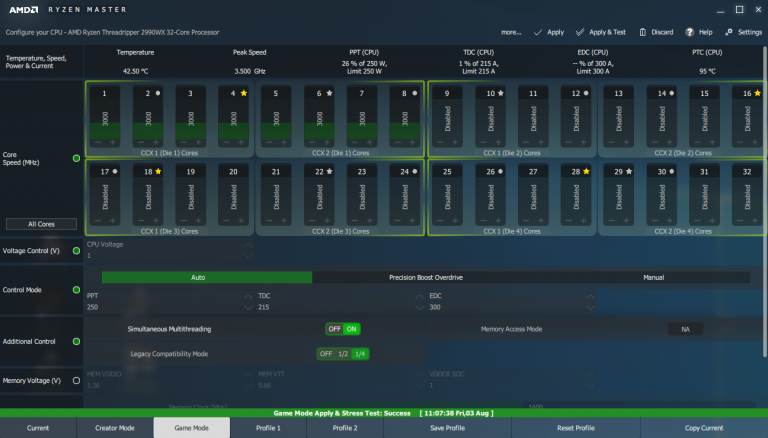Screen dimensions: 768x438
Task: Click the CPU Voltage input field
Action: click(169, 250)
